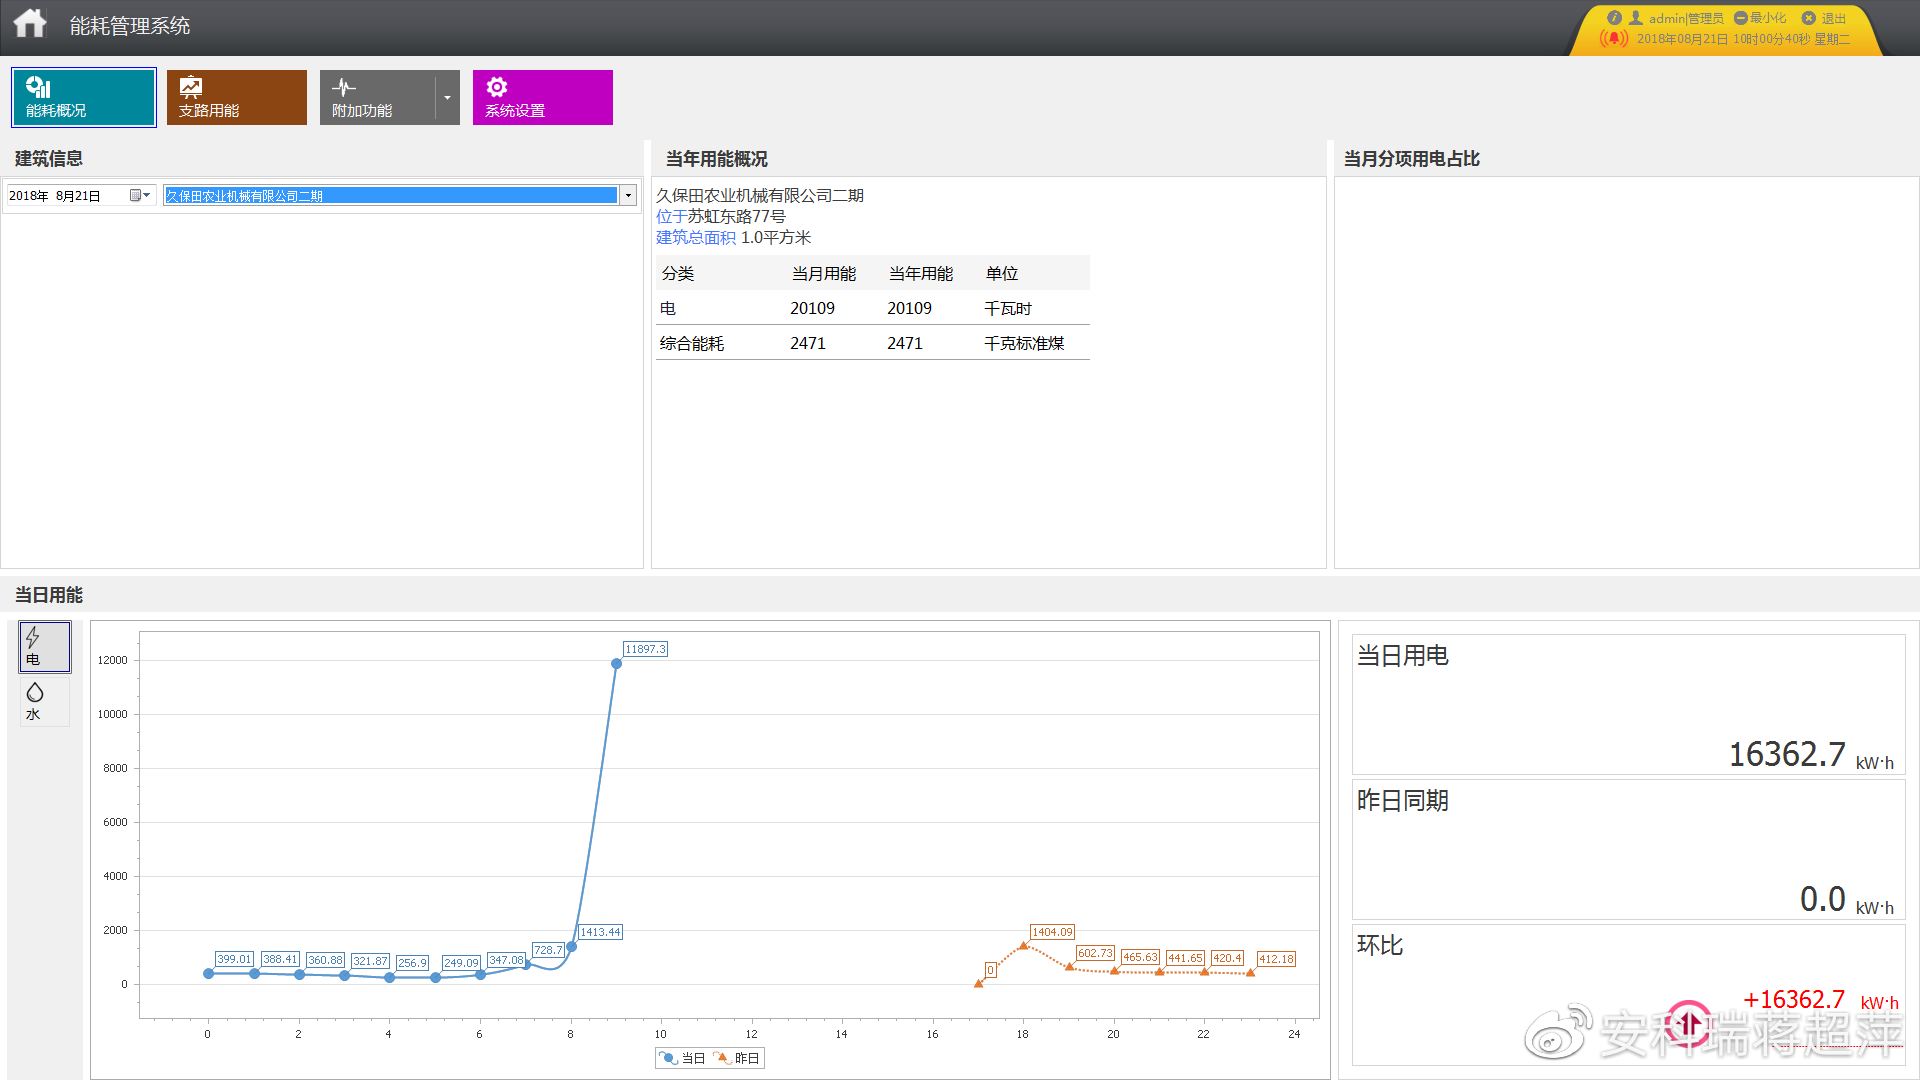Click the 256.9 data label
The width and height of the screenshot is (1920, 1080).
tap(412, 963)
